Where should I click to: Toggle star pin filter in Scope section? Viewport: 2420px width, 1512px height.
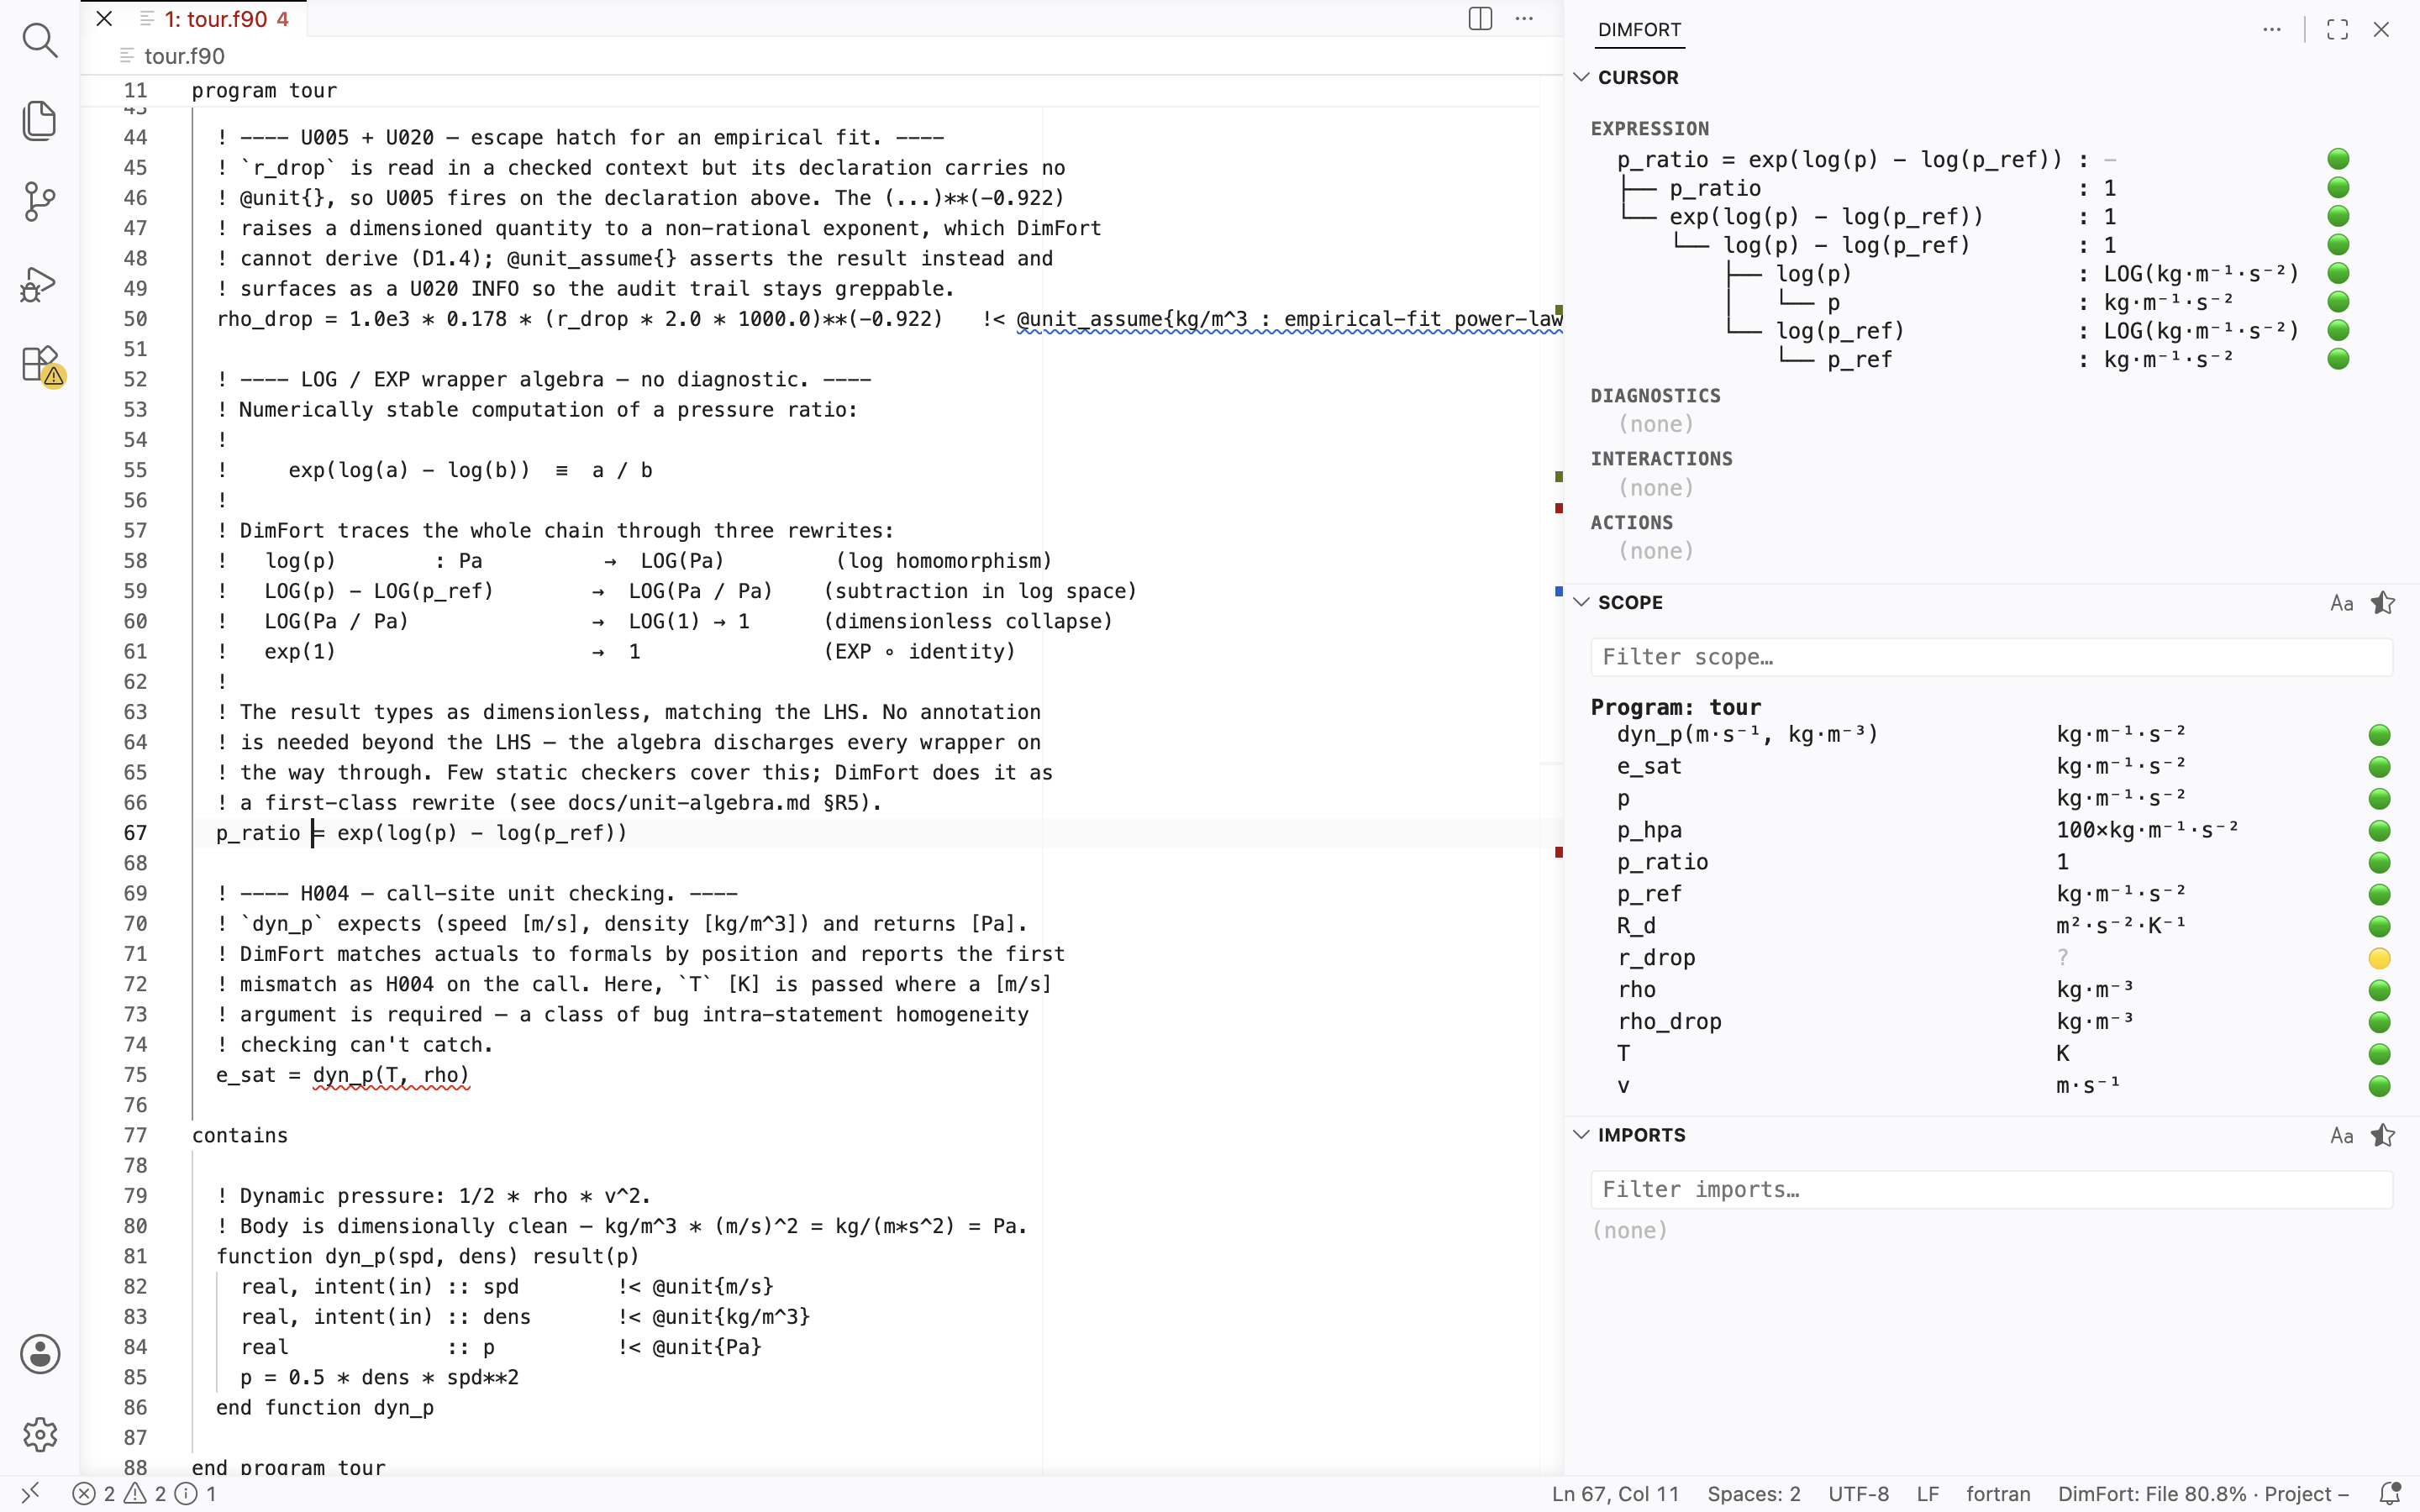coord(2383,603)
